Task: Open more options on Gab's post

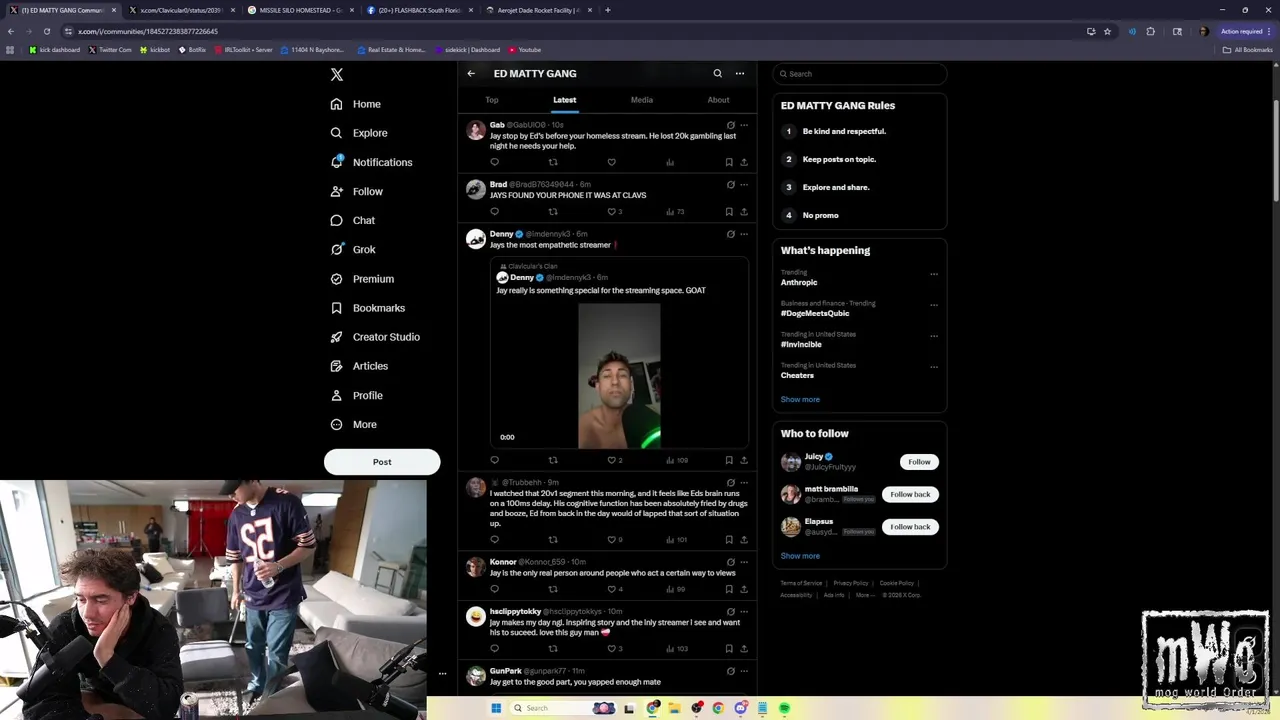Action: click(743, 125)
